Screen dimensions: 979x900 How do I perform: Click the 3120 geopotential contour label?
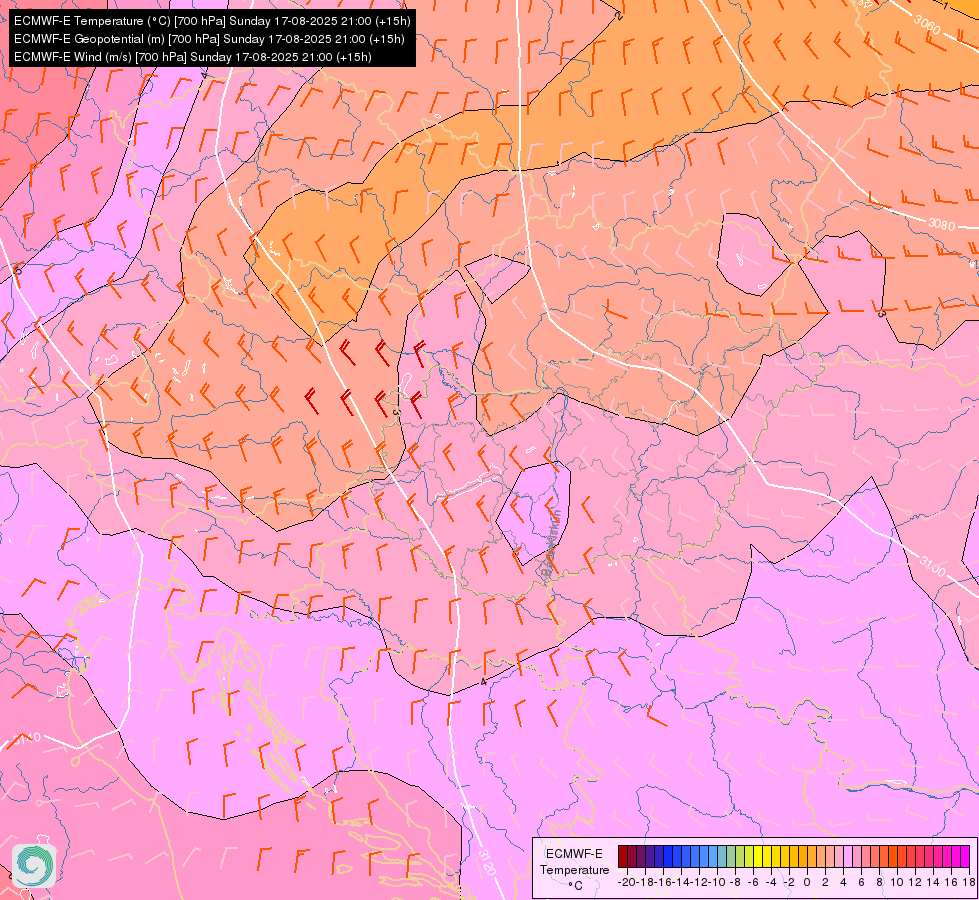488,862
